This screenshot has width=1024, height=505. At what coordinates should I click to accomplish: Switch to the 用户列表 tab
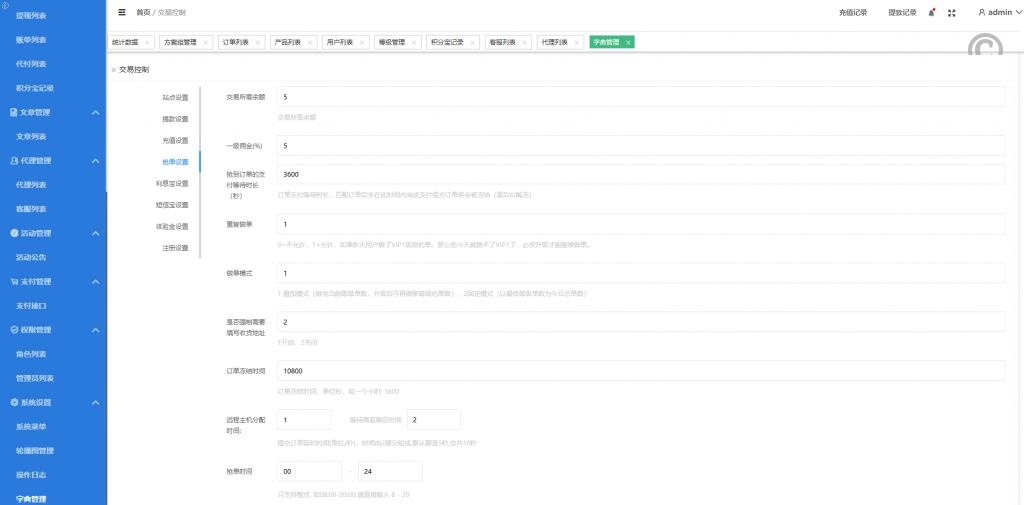340,42
